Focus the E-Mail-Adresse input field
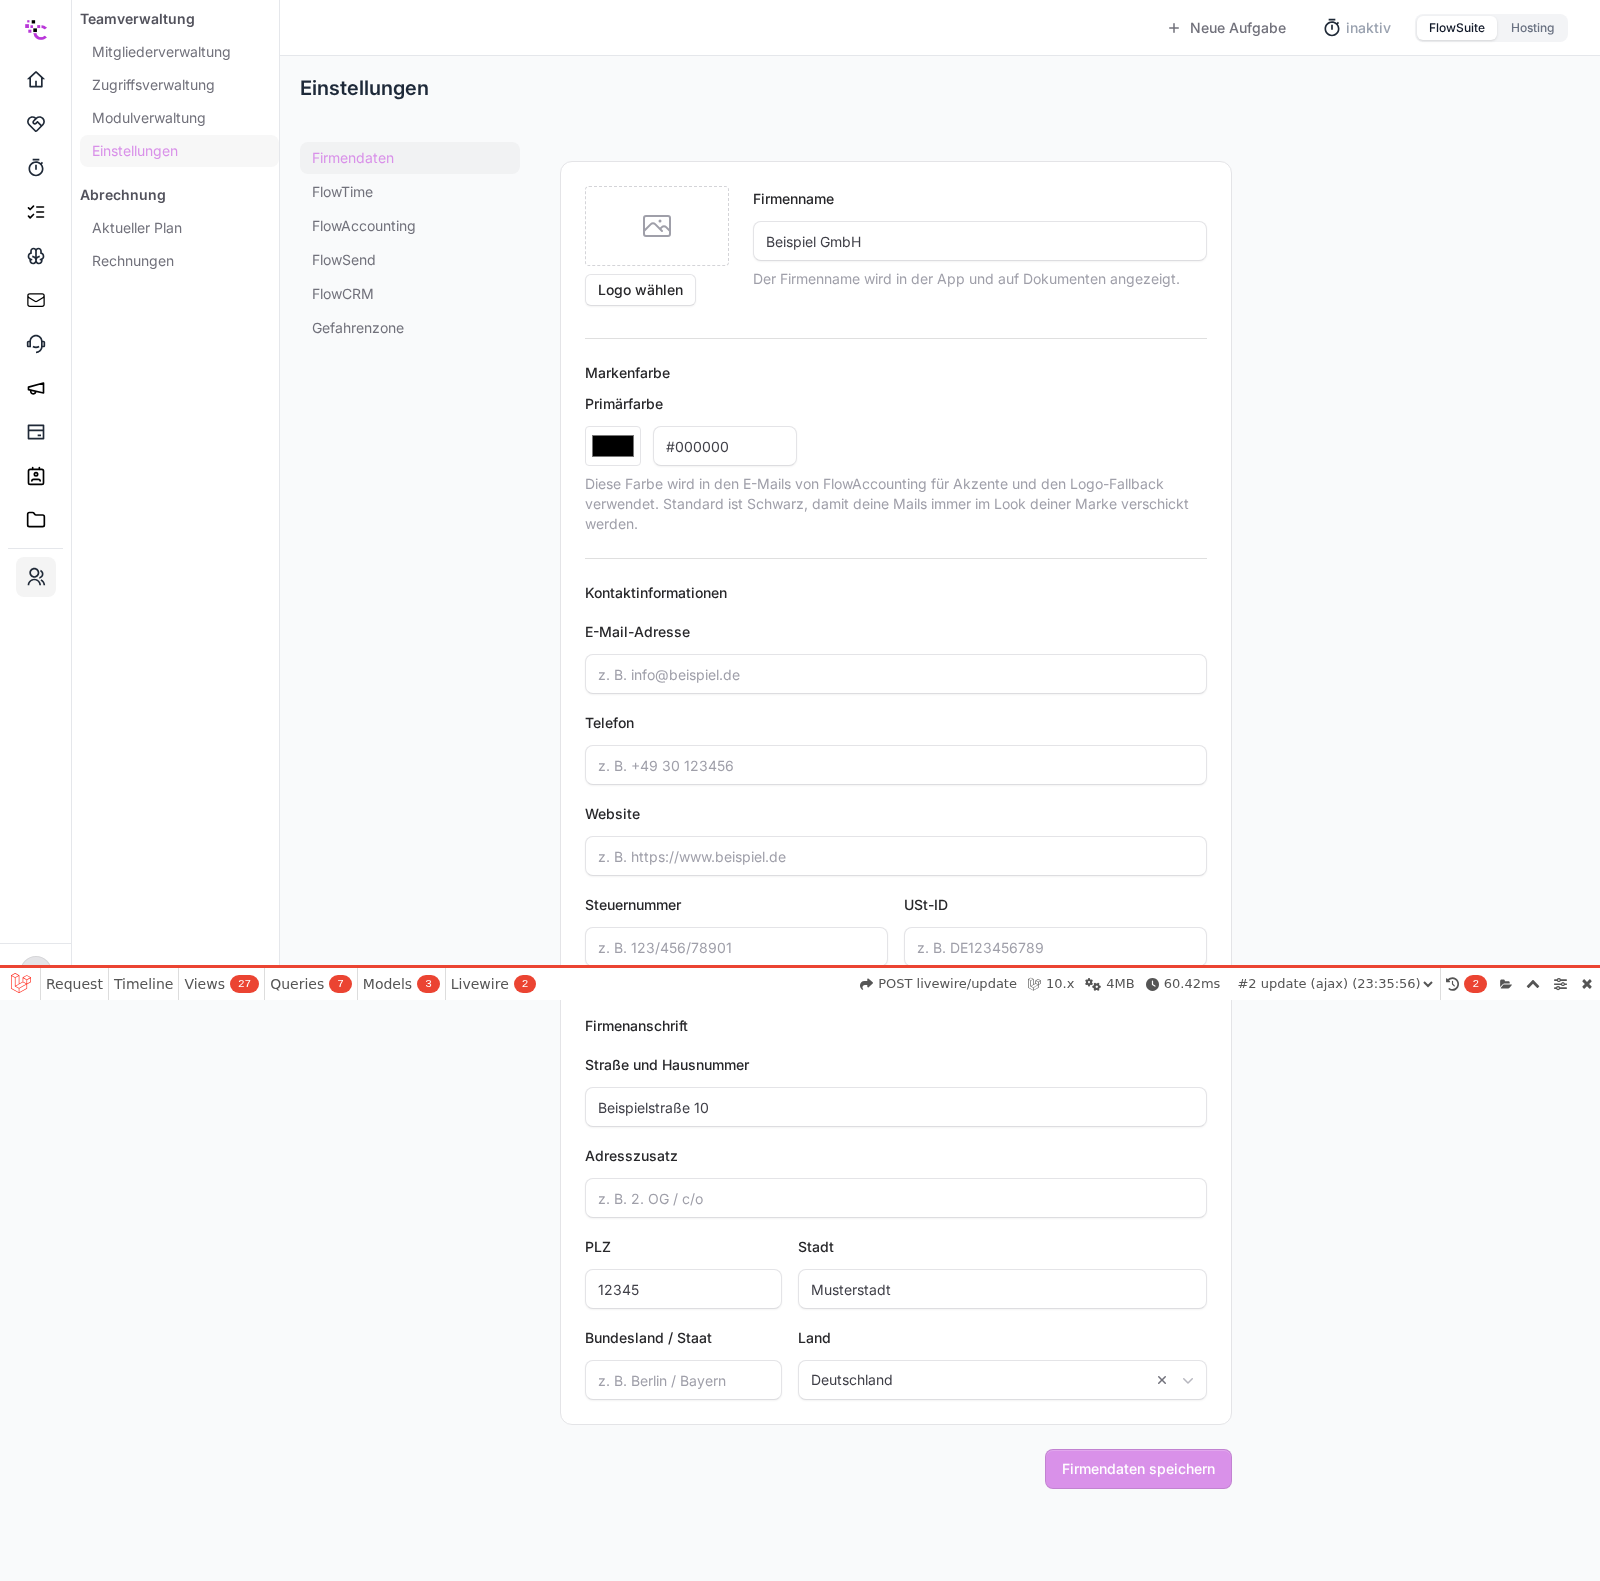The image size is (1600, 1581). click(x=896, y=674)
